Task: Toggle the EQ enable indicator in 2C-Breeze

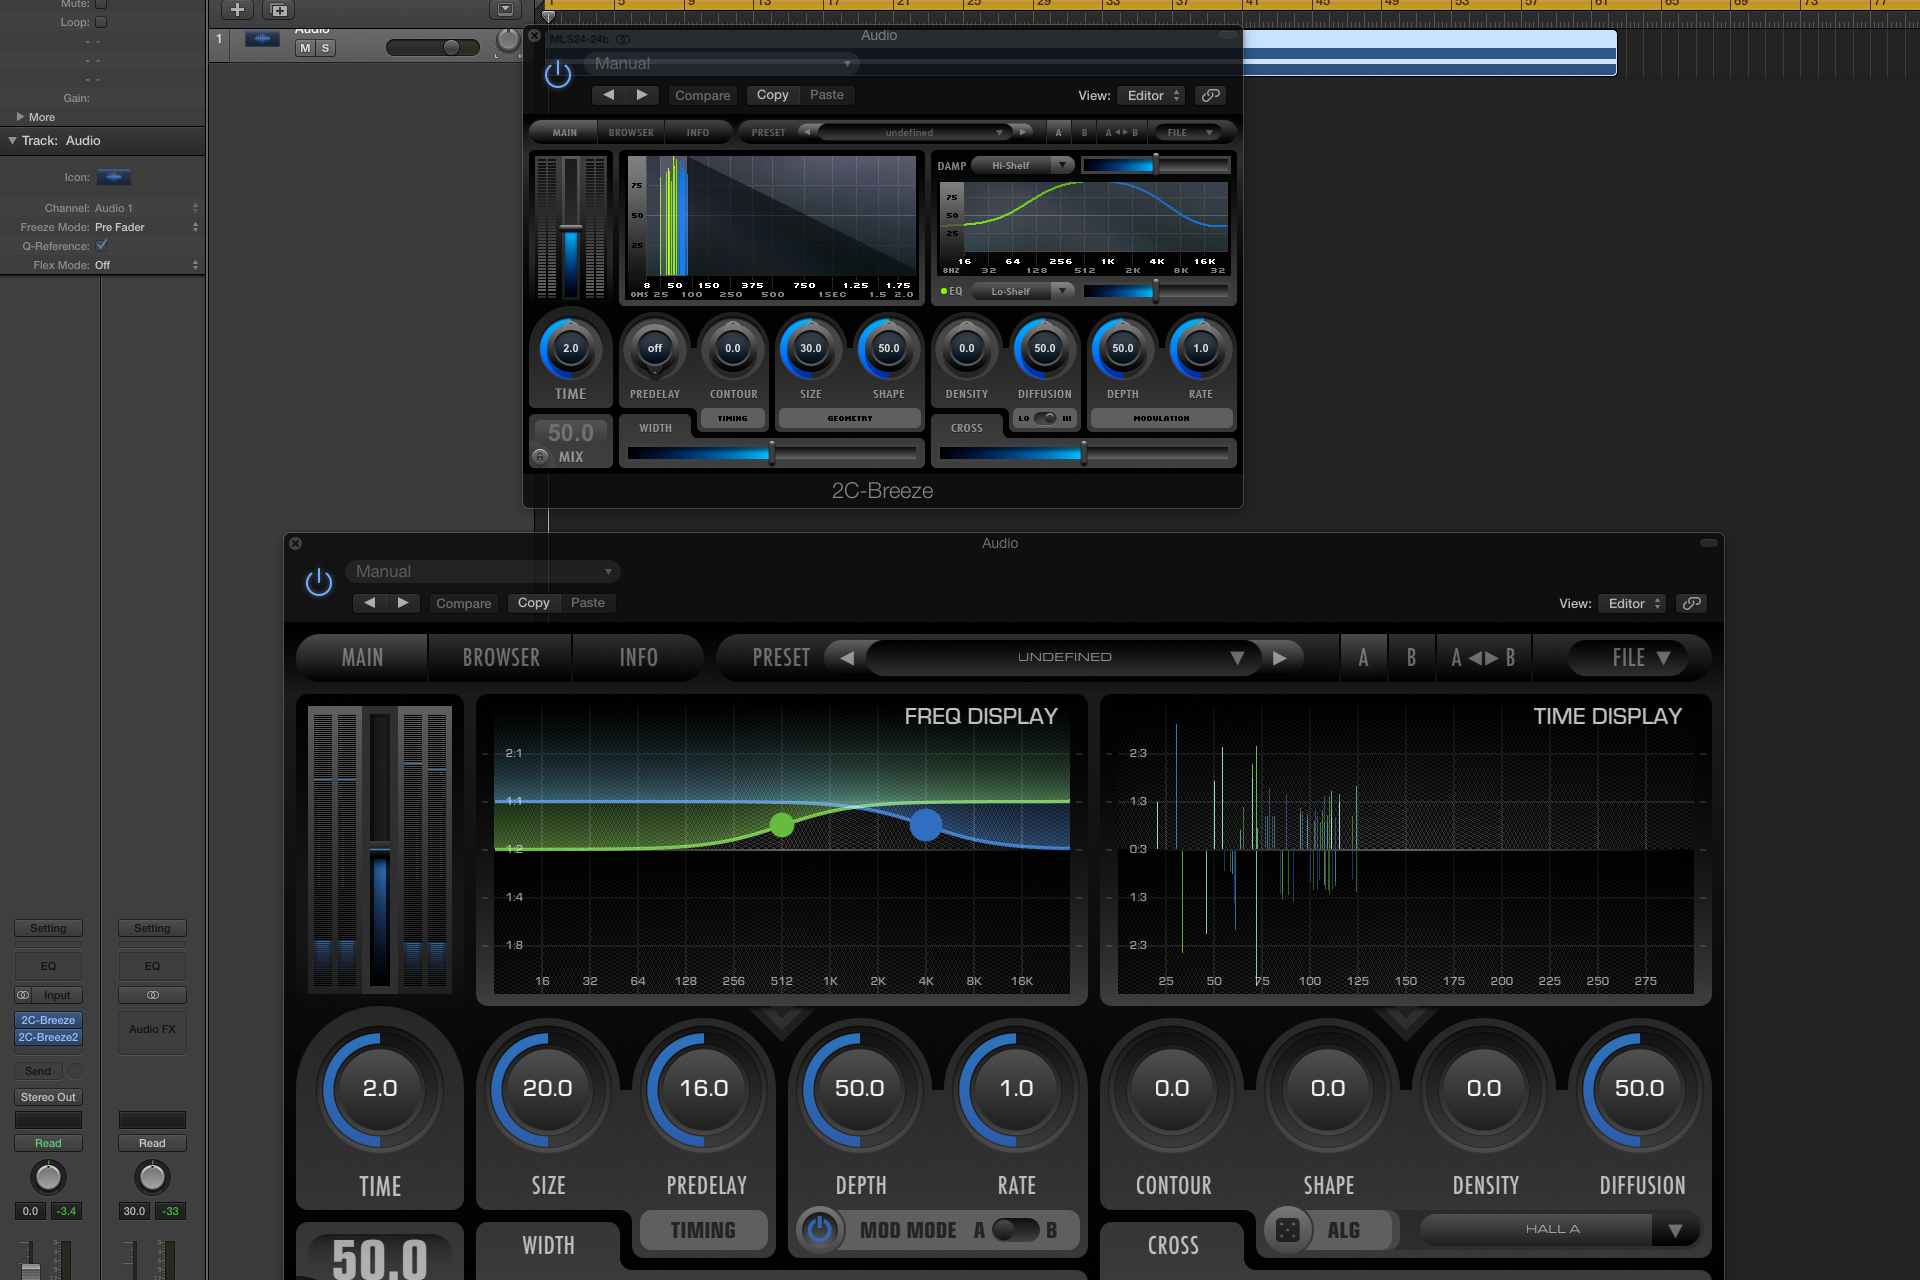Action: click(944, 291)
